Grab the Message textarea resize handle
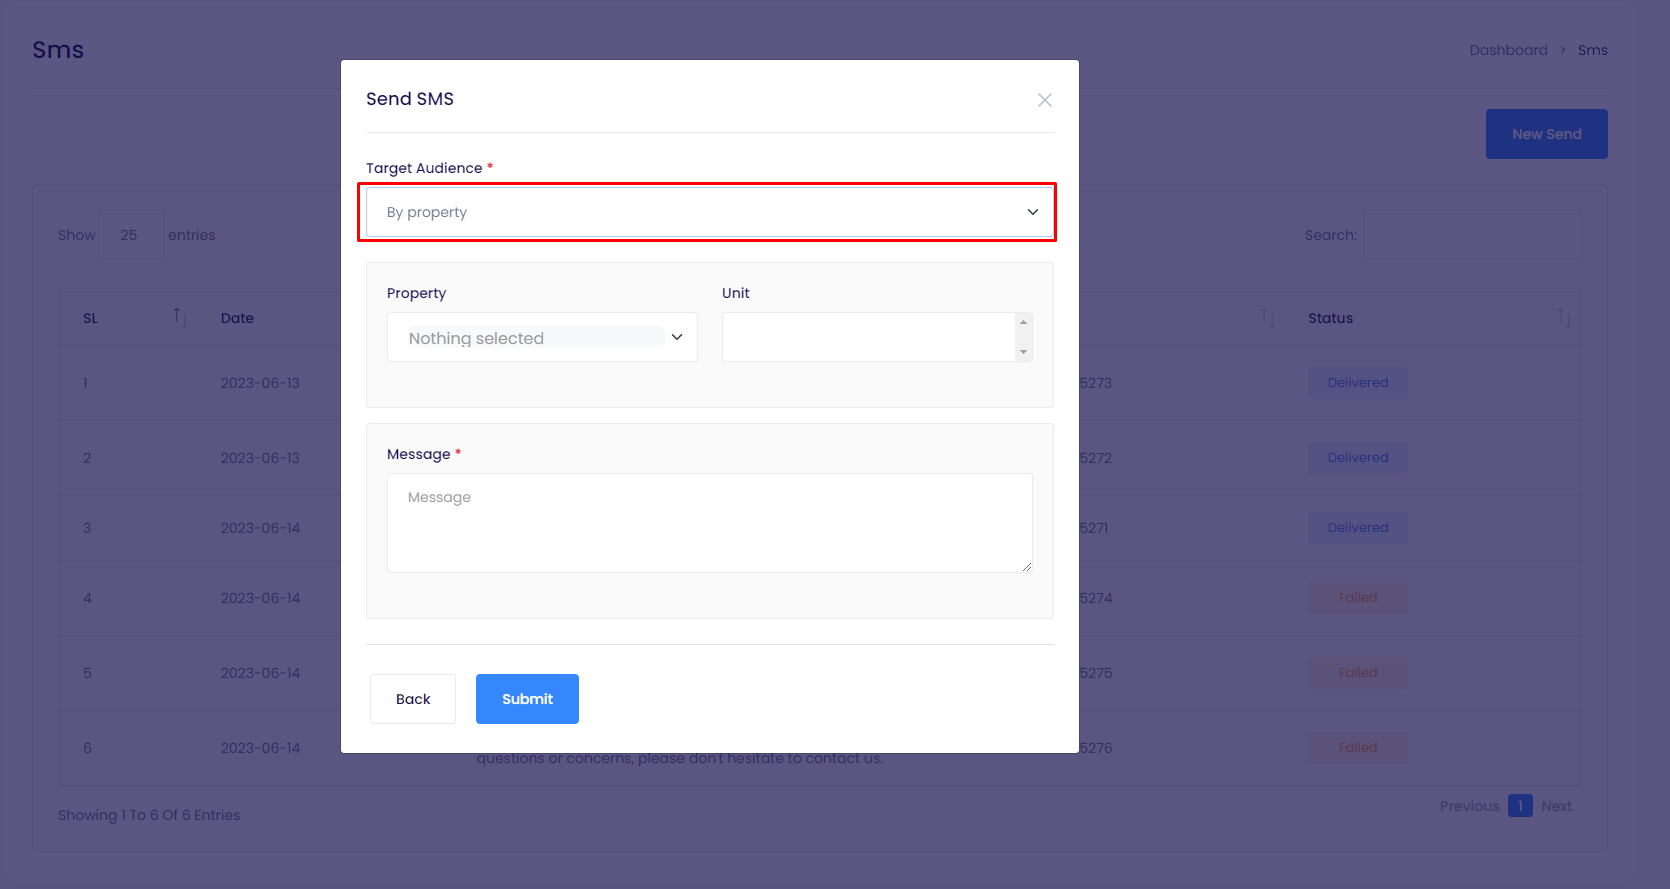This screenshot has height=889, width=1670. point(1026,566)
